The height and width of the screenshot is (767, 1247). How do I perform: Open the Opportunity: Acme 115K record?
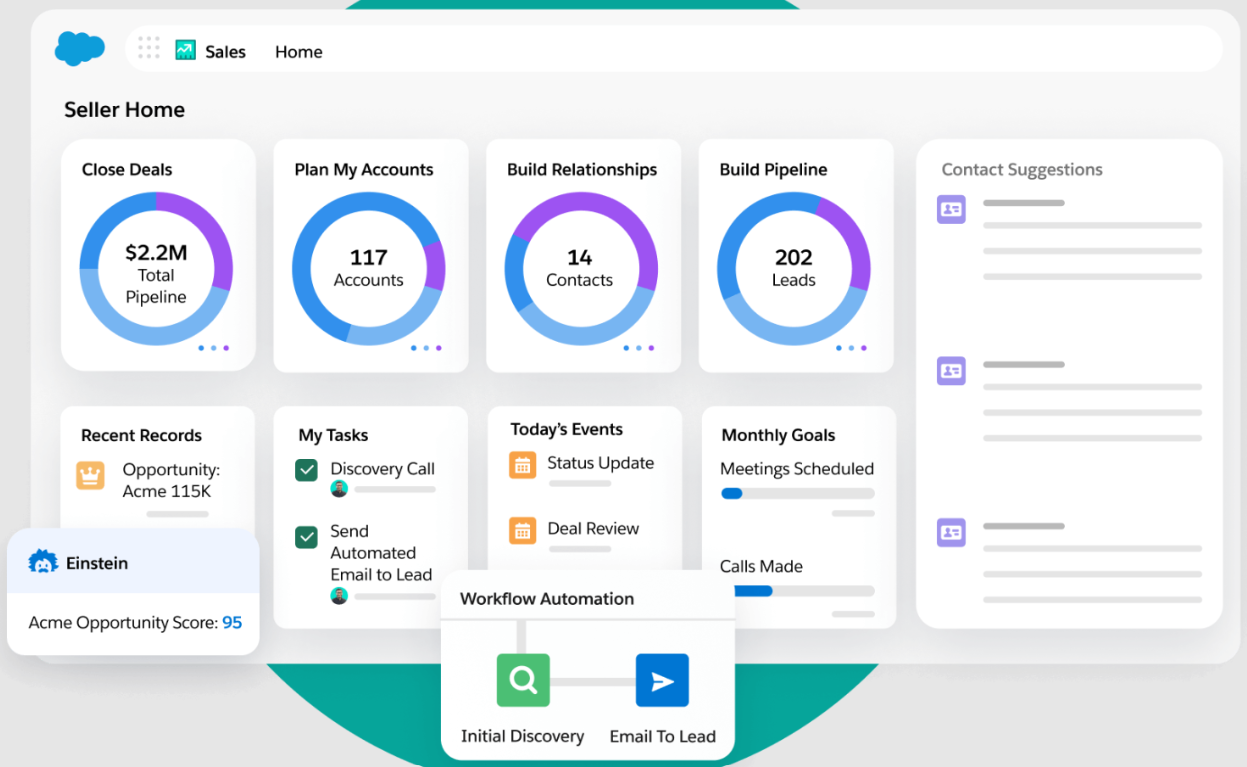[x=171, y=480]
